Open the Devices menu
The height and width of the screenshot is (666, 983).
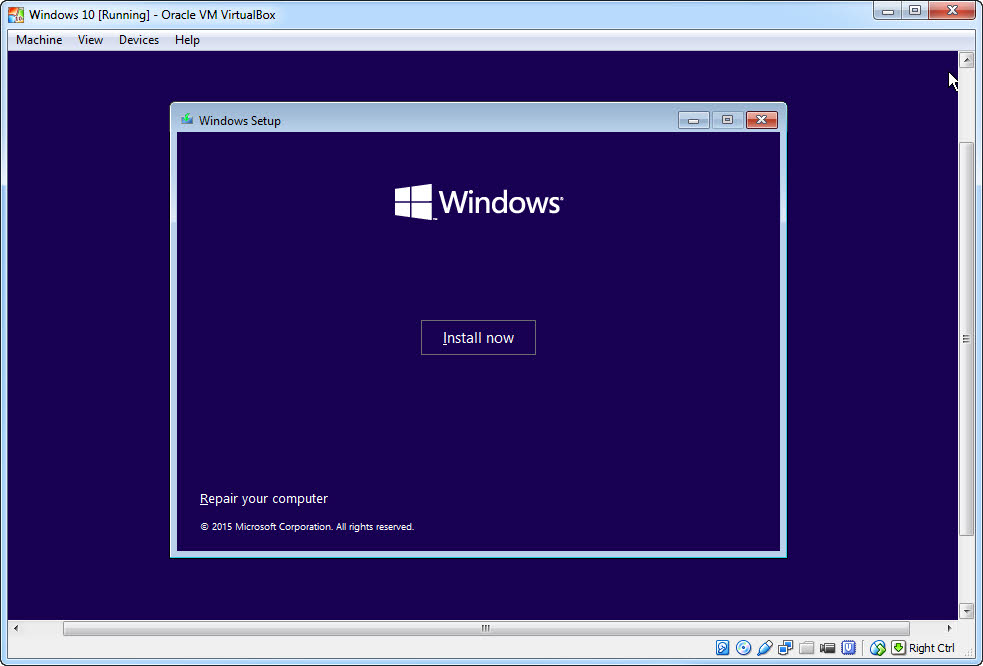[139, 40]
